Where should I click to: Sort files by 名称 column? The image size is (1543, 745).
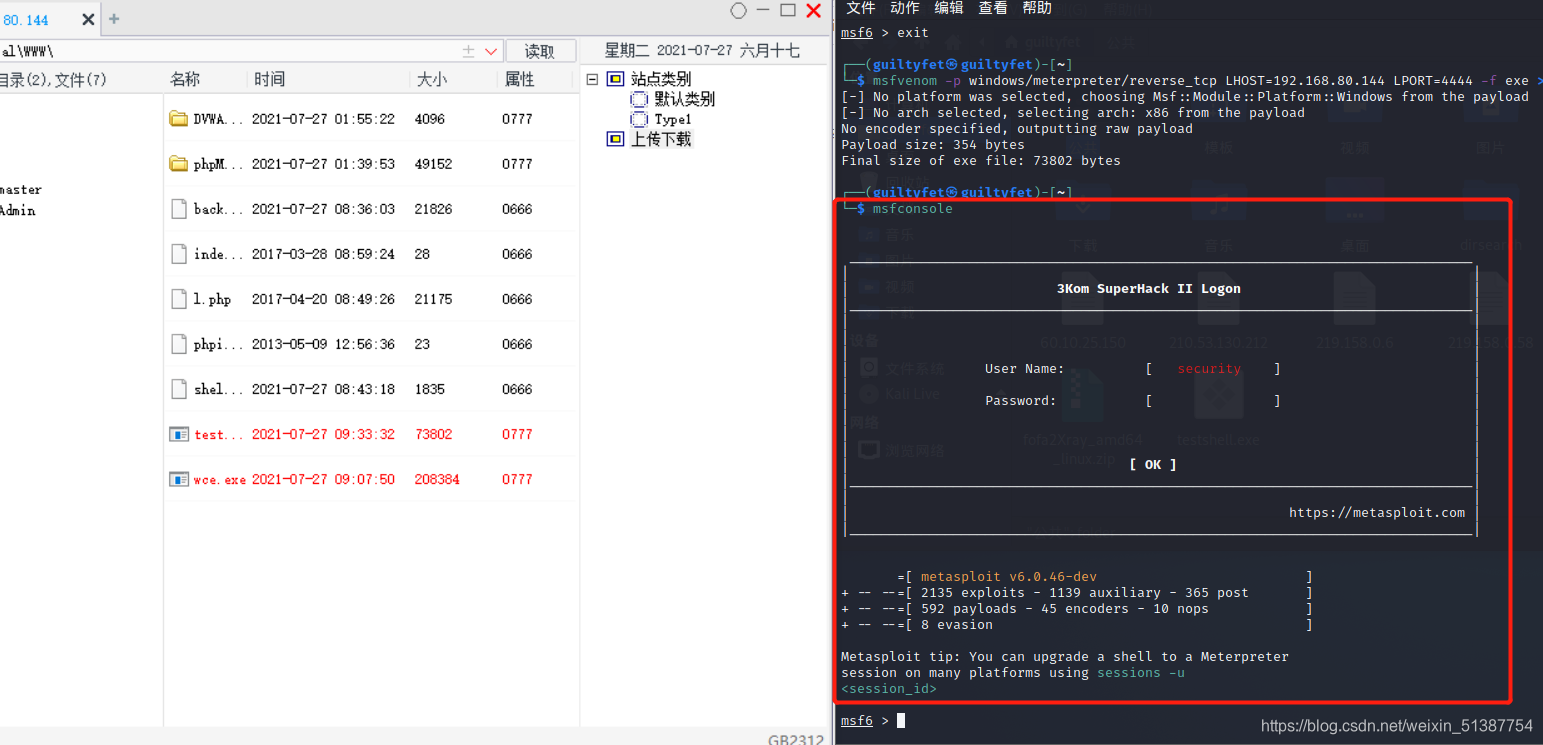185,79
